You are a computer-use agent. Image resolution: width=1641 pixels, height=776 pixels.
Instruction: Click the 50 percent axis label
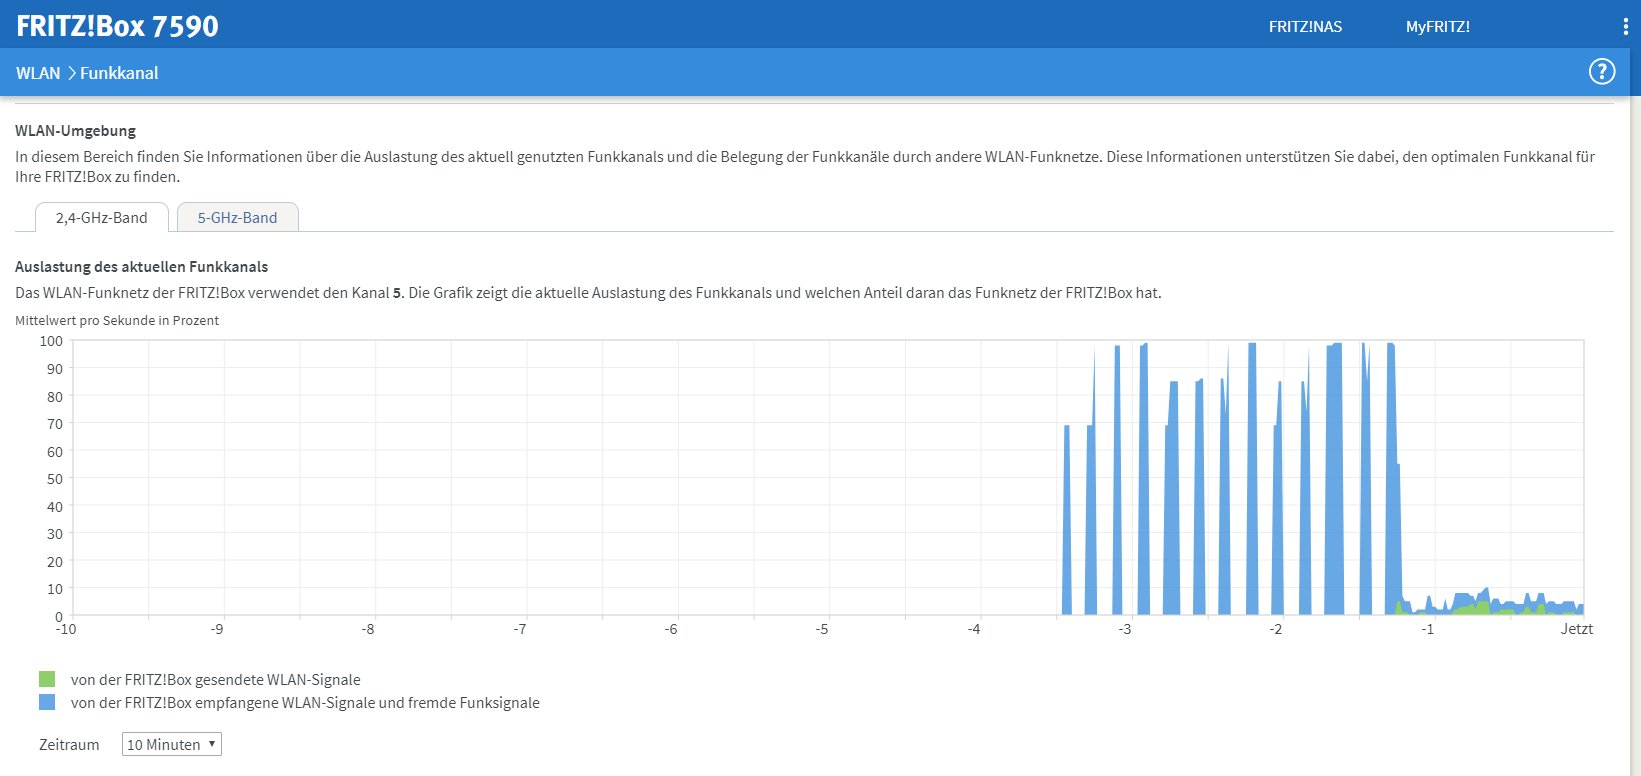coord(55,479)
